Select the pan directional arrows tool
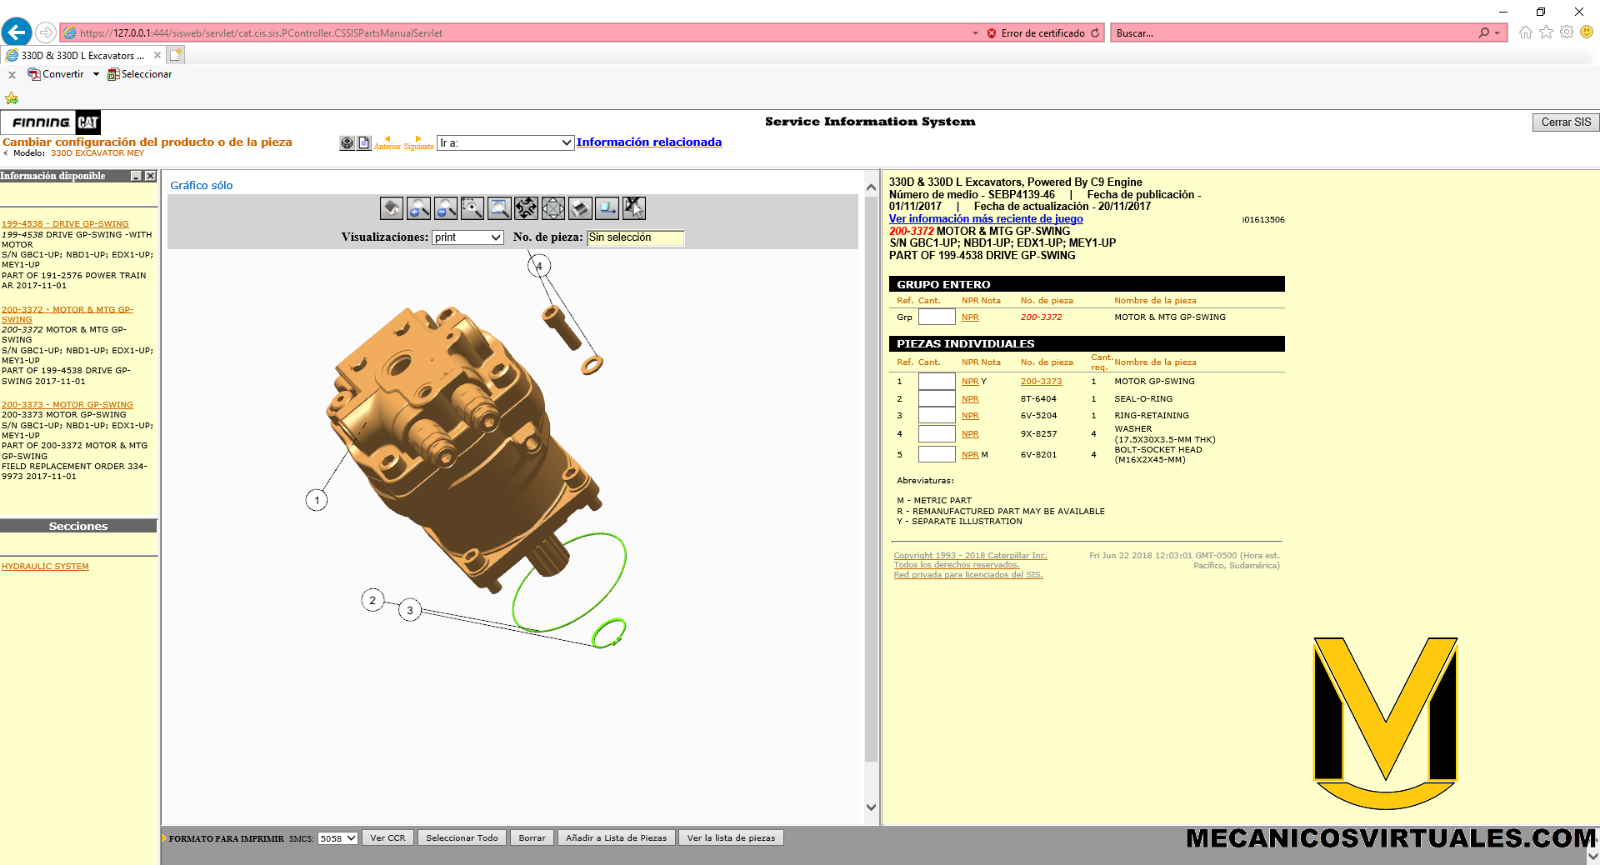This screenshot has width=1600, height=865. (x=553, y=208)
